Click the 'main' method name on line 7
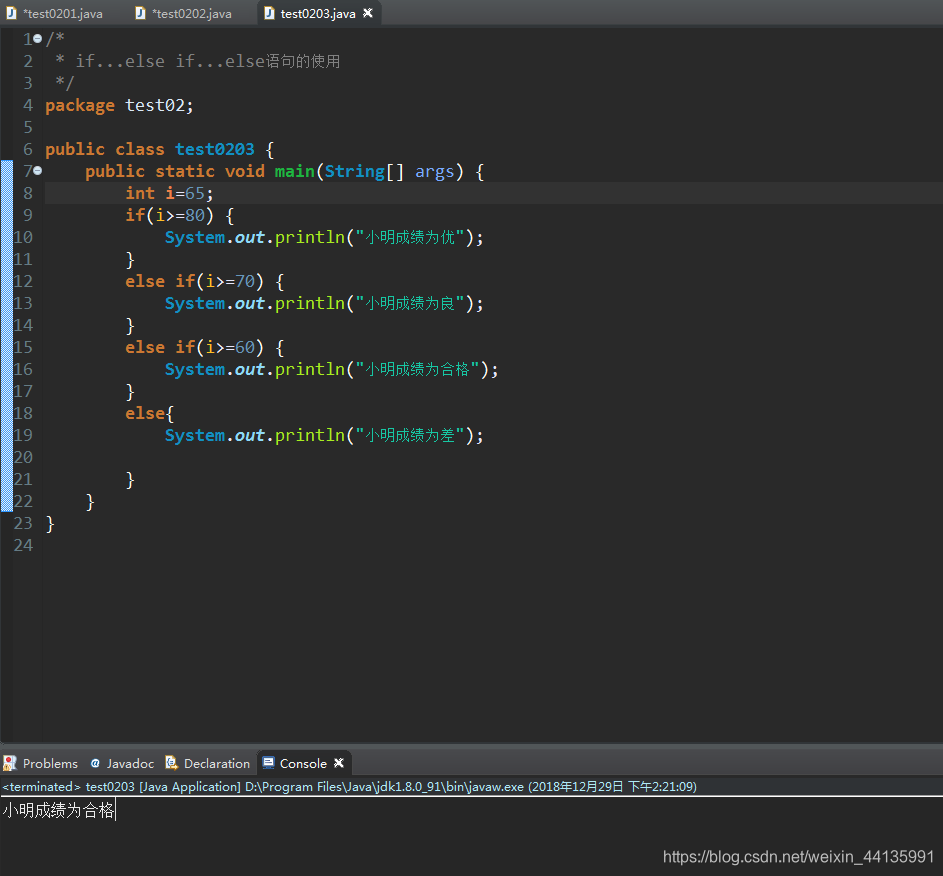943x876 pixels. (x=295, y=171)
